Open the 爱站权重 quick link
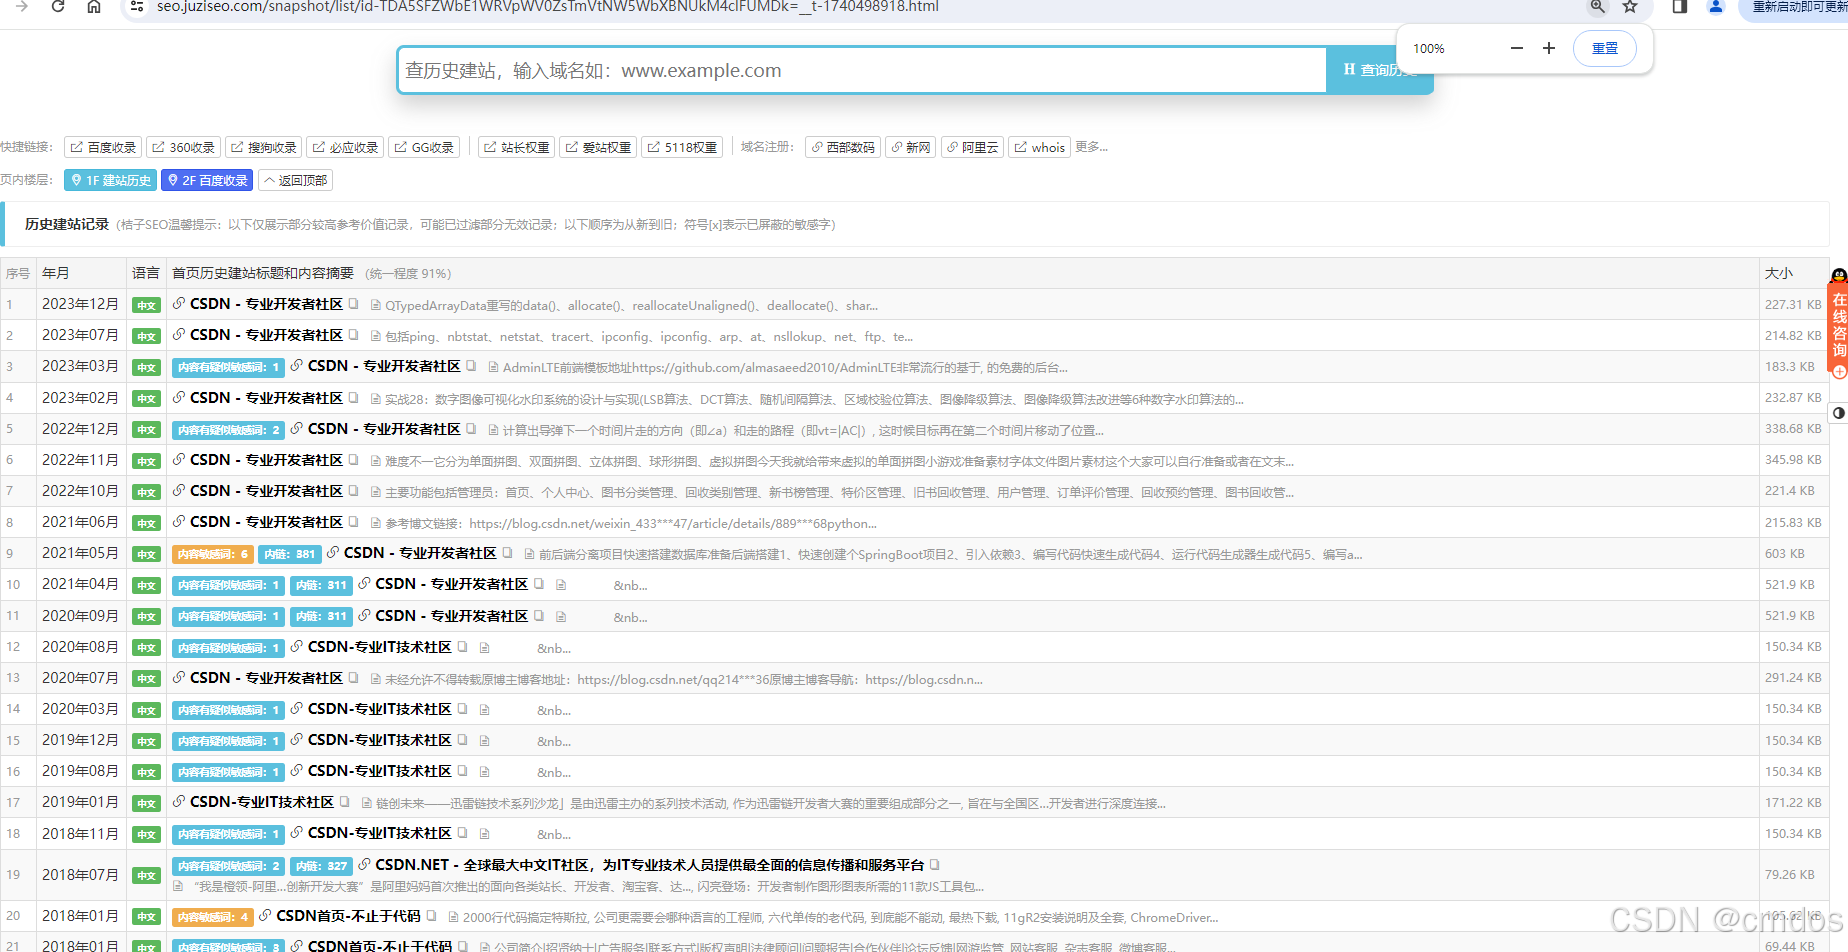The width and height of the screenshot is (1848, 952). [x=598, y=147]
